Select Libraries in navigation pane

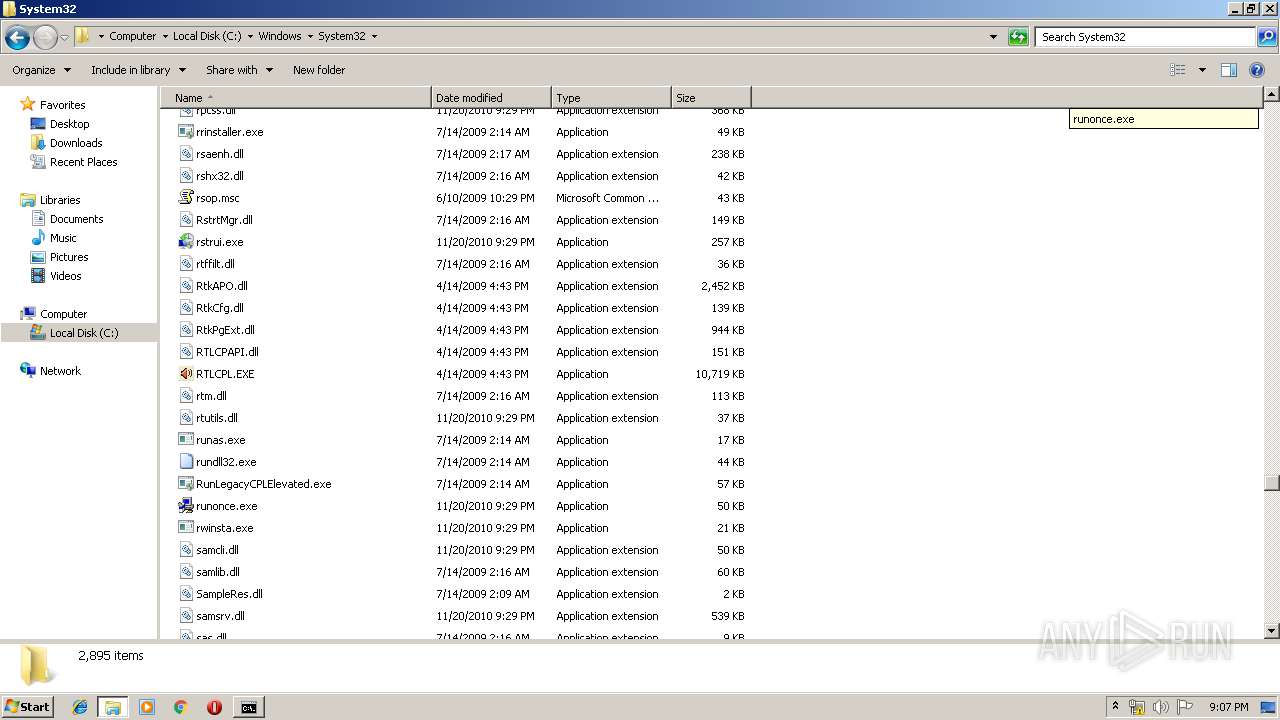[x=60, y=200]
